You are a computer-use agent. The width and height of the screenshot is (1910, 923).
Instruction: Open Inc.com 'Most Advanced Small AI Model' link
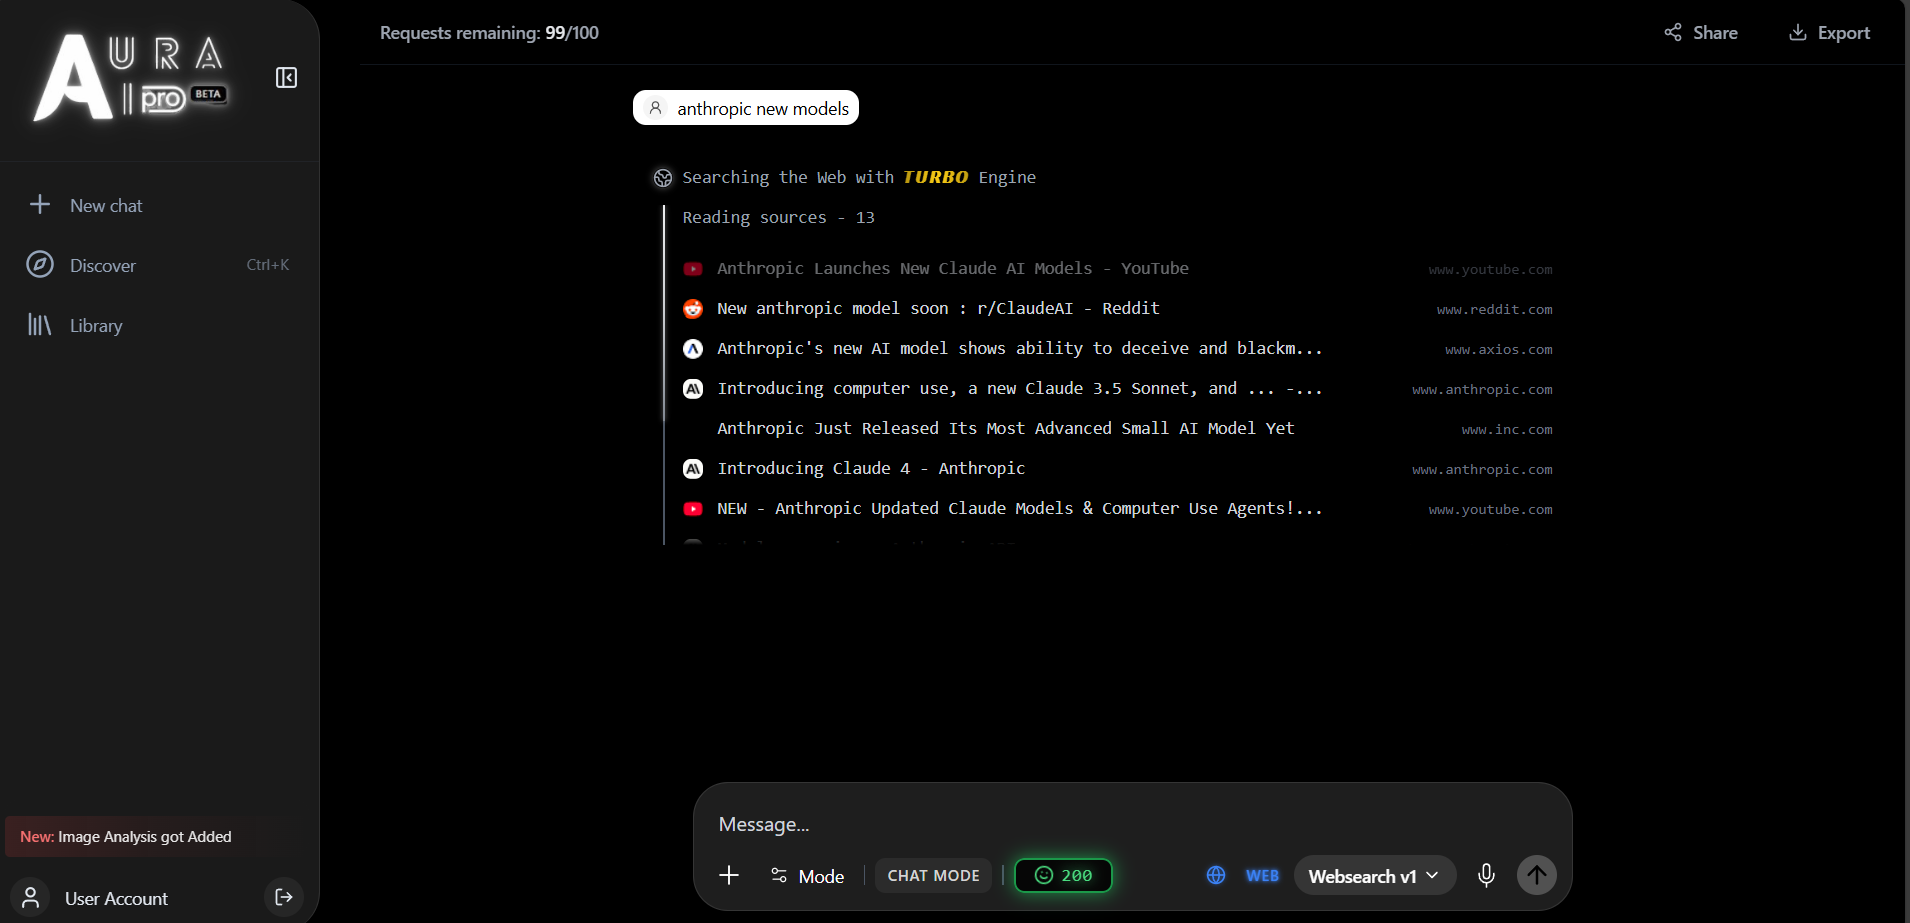(x=1006, y=428)
